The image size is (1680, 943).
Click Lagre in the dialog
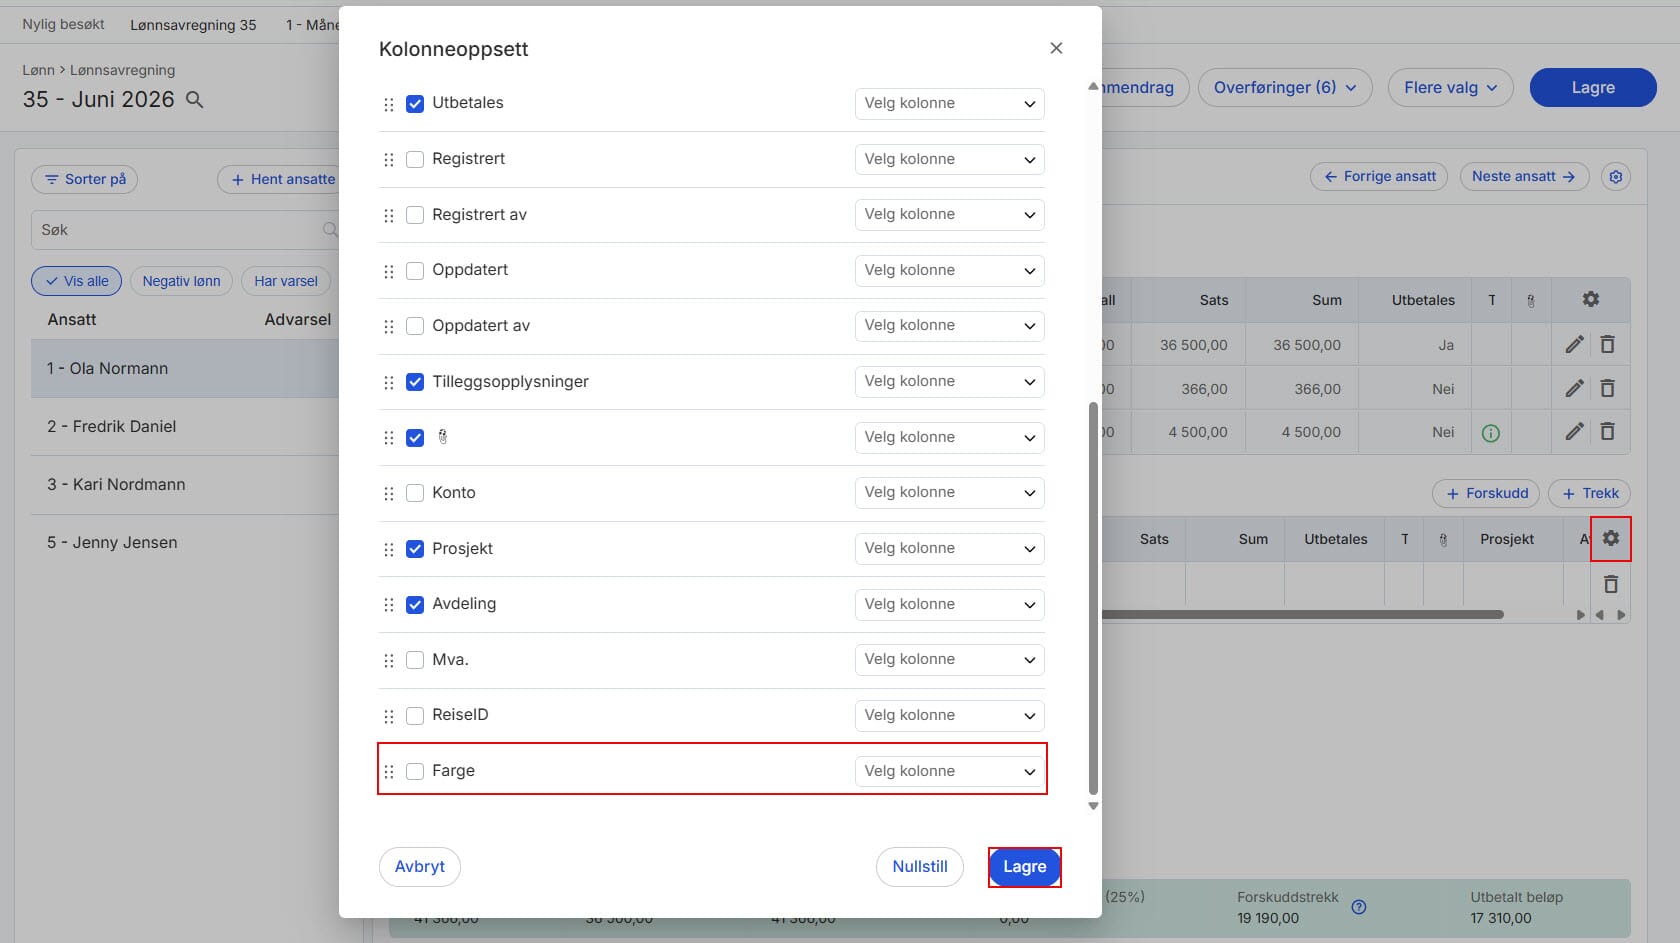(1025, 867)
